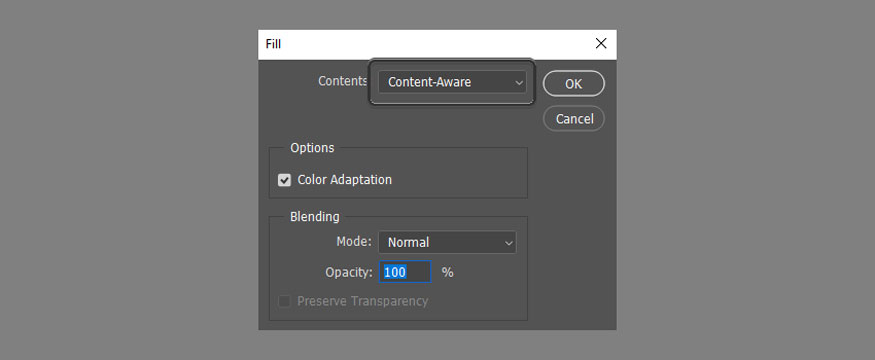Open the Contents dropdown showing Content-Aware

coord(452,82)
